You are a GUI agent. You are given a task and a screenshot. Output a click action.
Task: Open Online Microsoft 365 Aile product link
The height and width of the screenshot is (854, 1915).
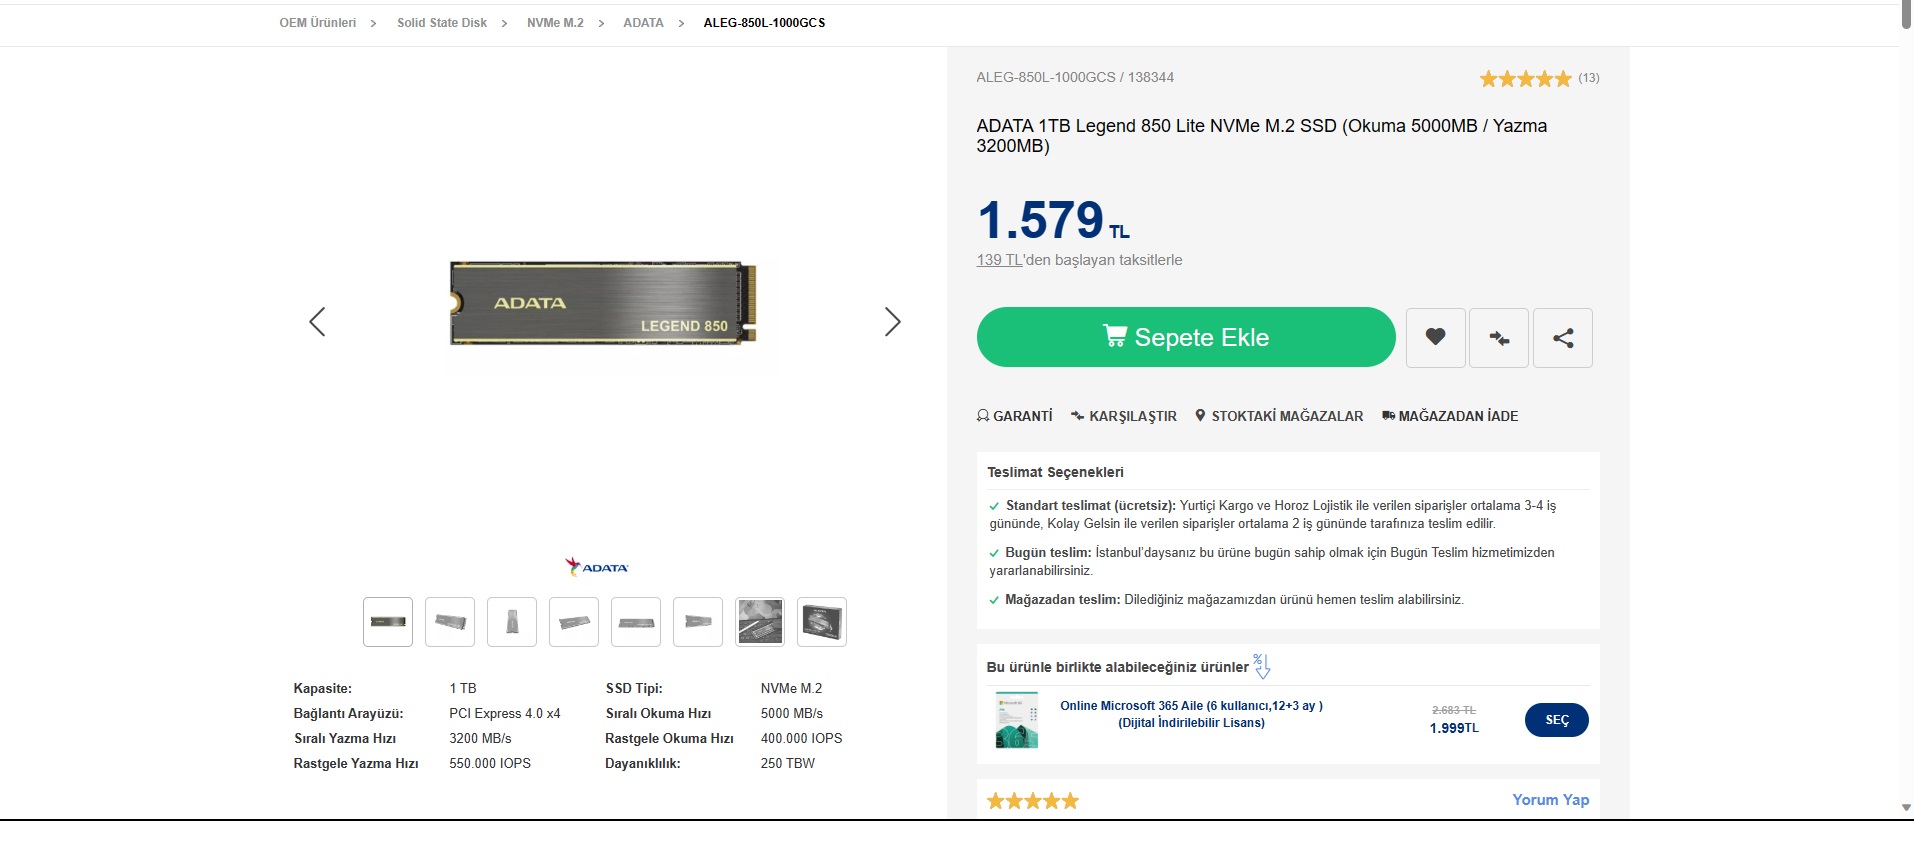point(1191,714)
